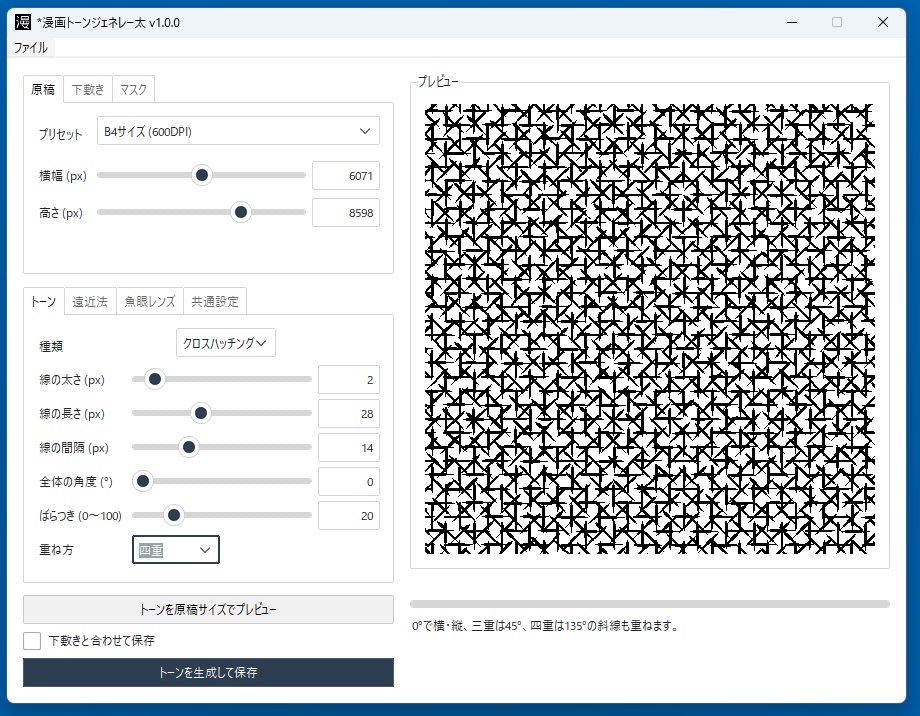Expand the プリセット dropdown
The image size is (920, 716).
pyautogui.click(x=238, y=131)
